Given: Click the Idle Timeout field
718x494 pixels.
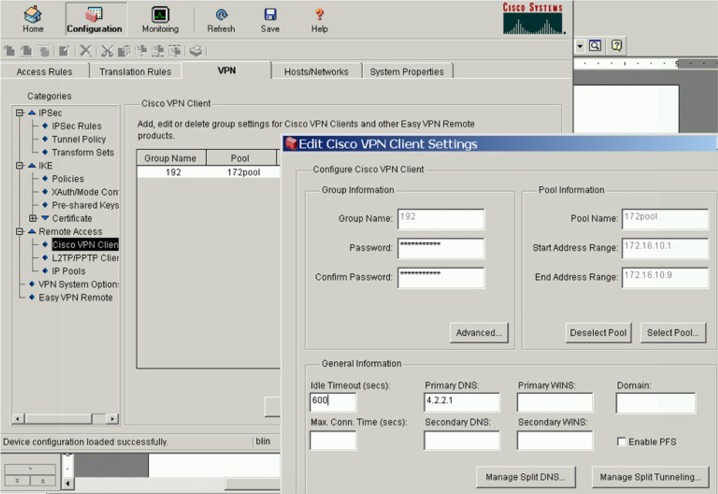Looking at the screenshot, I should 333,402.
